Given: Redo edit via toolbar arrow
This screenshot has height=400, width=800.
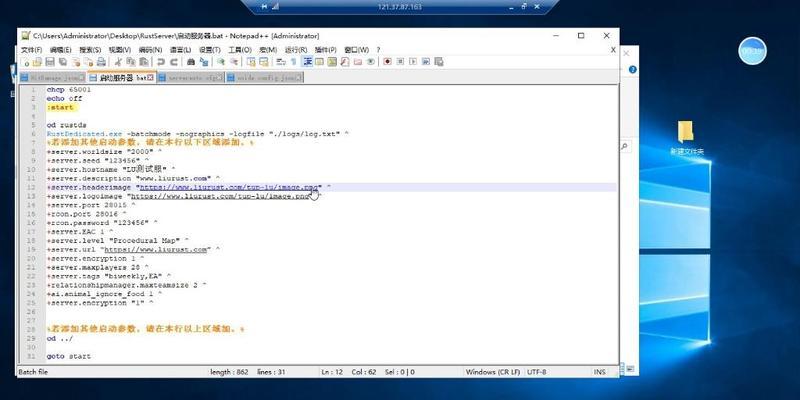Looking at the screenshot, I should coord(173,62).
